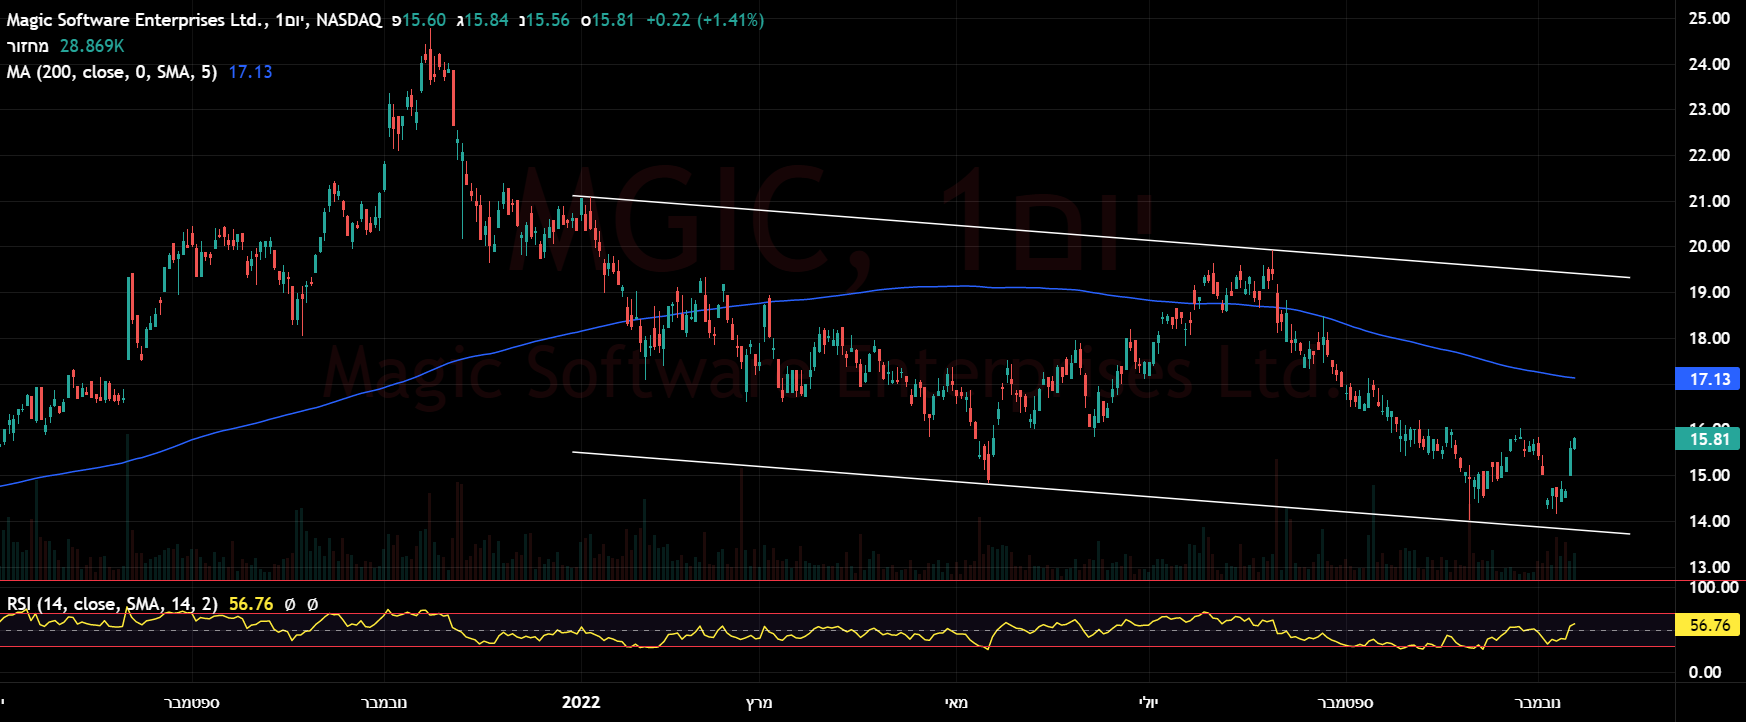Select the RSI (14, close, SMA, 14, 2) legend
The image size is (1746, 722).
pyautogui.click(x=112, y=604)
